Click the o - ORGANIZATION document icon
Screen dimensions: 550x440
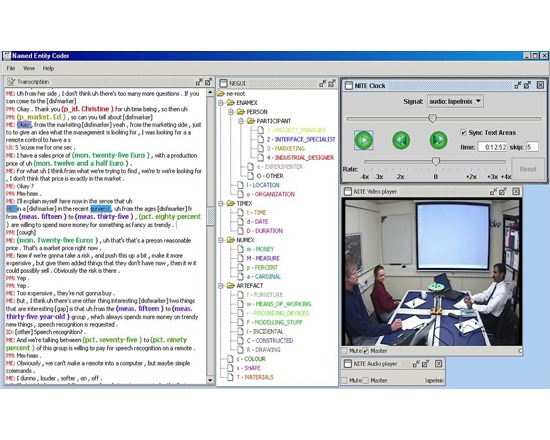pyautogui.click(x=240, y=194)
